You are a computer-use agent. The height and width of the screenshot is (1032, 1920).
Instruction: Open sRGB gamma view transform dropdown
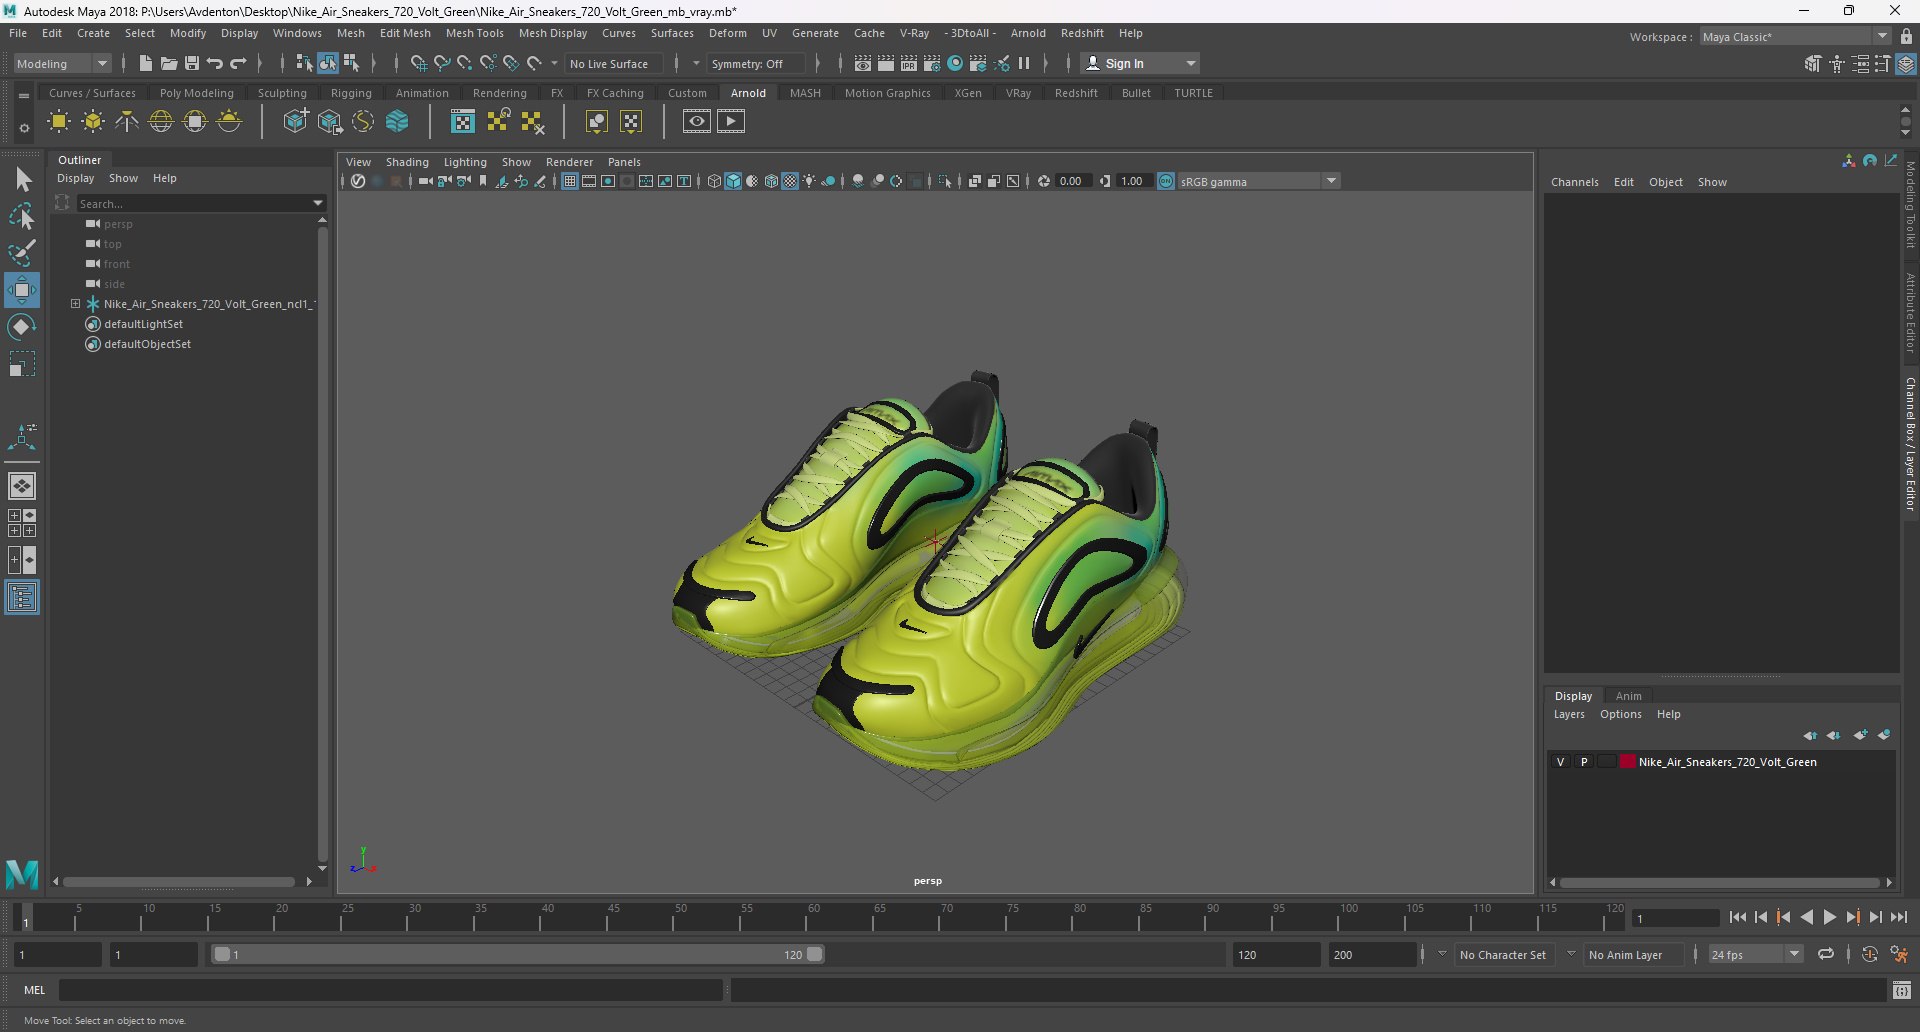[1331, 181]
